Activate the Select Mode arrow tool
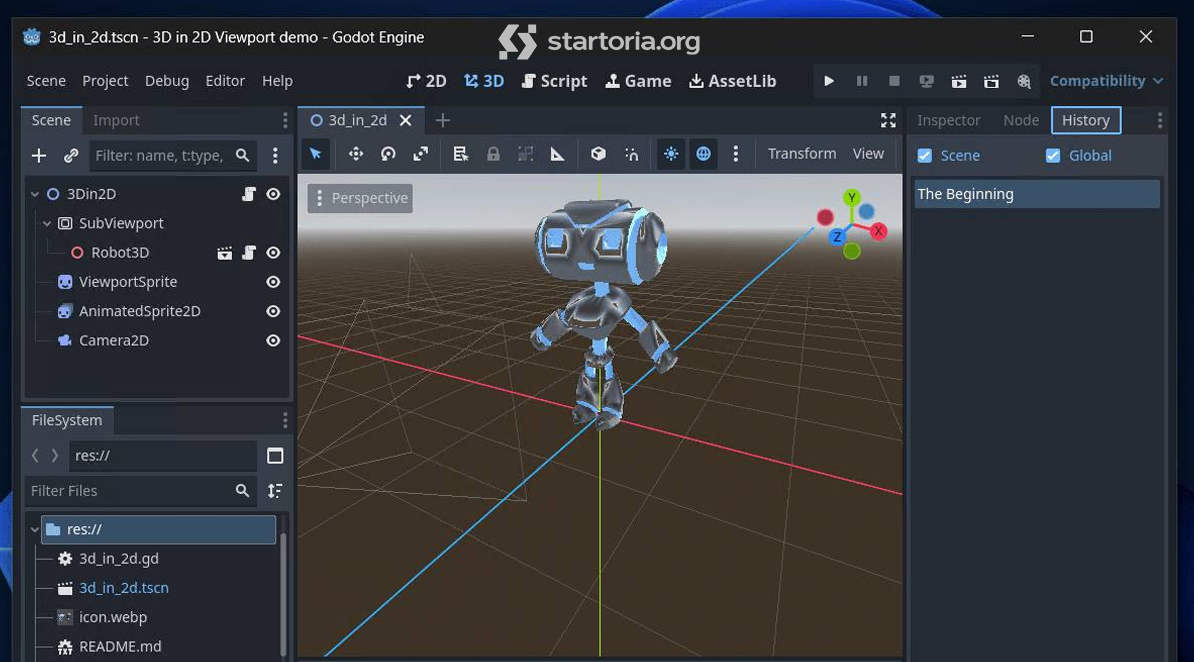This screenshot has width=1194, height=662. pyautogui.click(x=316, y=154)
